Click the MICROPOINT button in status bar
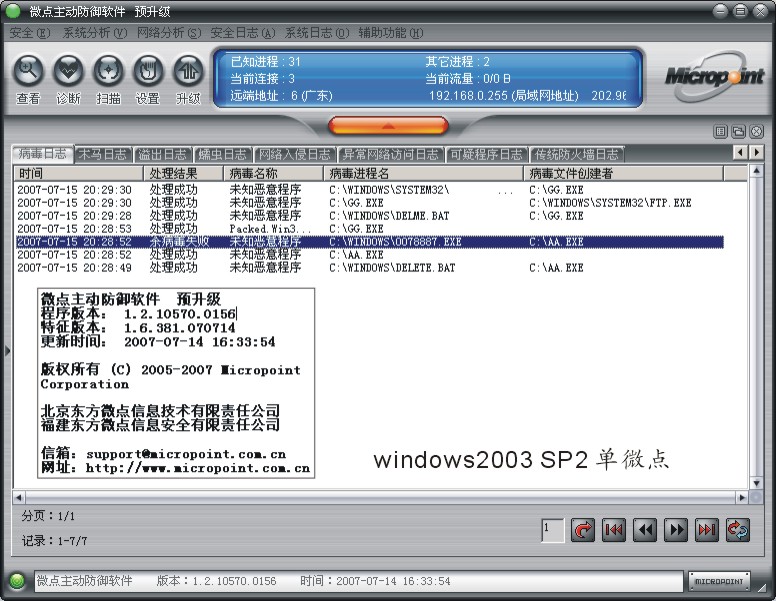 point(719,581)
